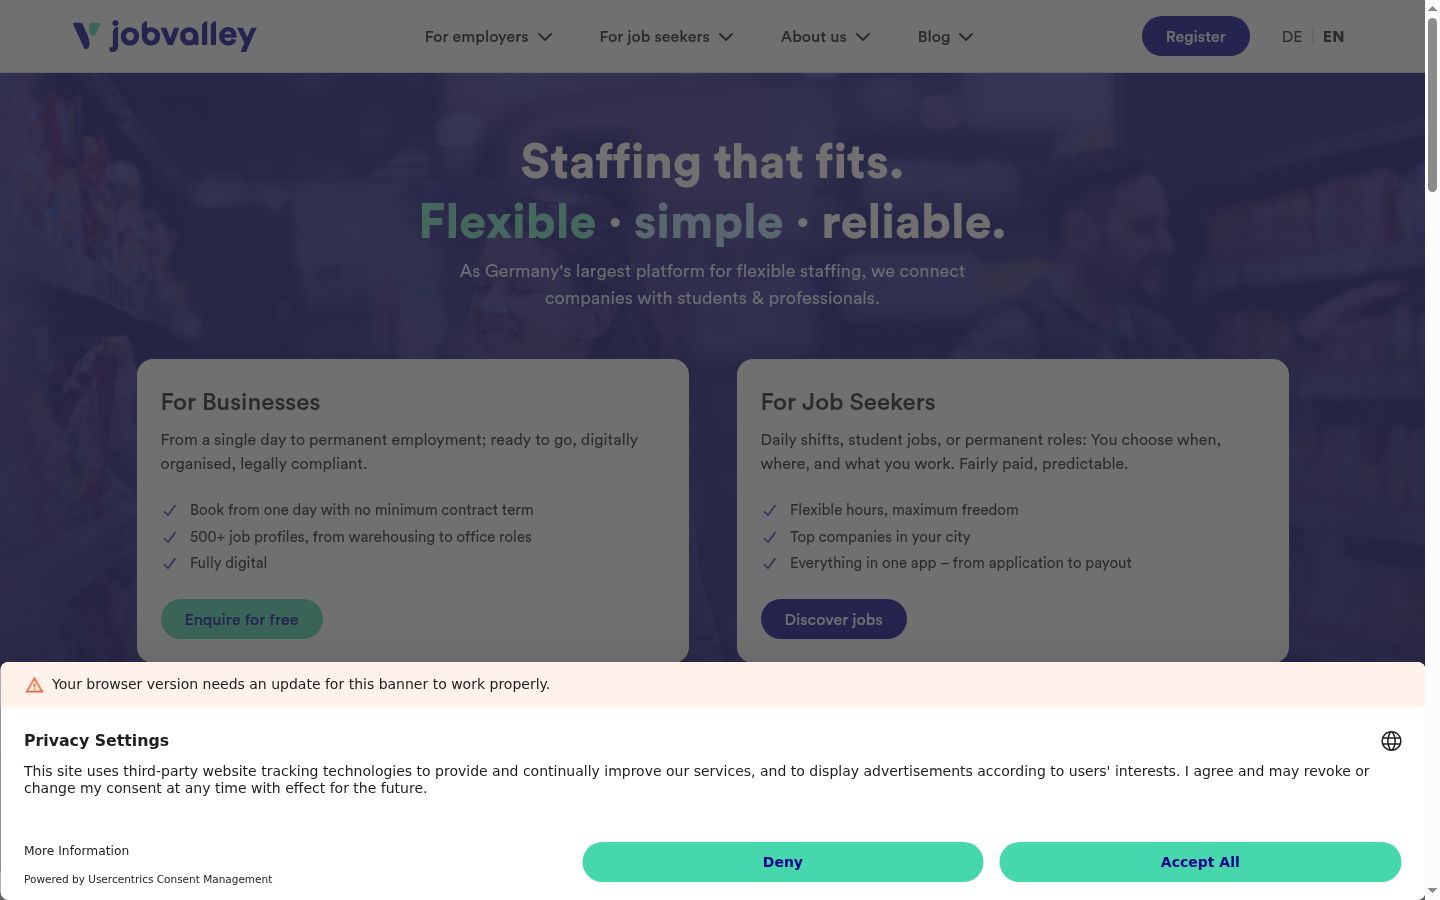Deny cookie consent
This screenshot has height=900, width=1440.
(x=782, y=862)
